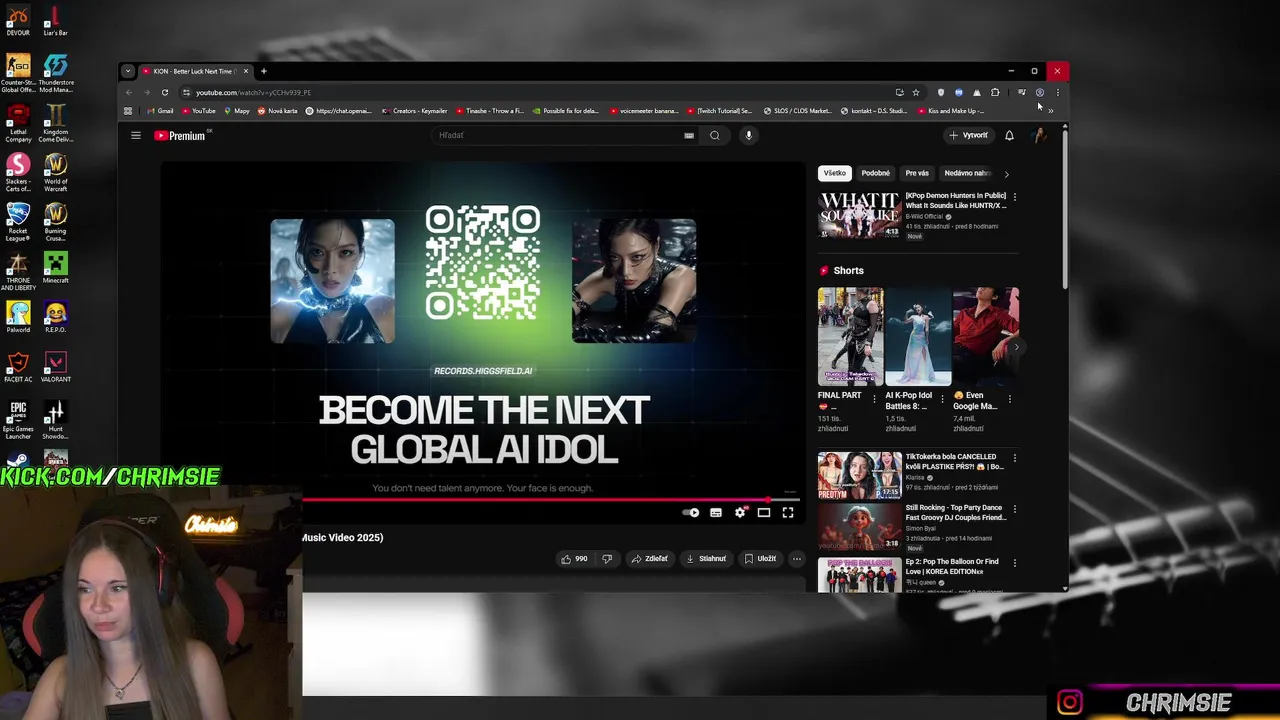Select the Palworld desktop icon
Image resolution: width=1280 pixels, height=720 pixels.
(18, 317)
